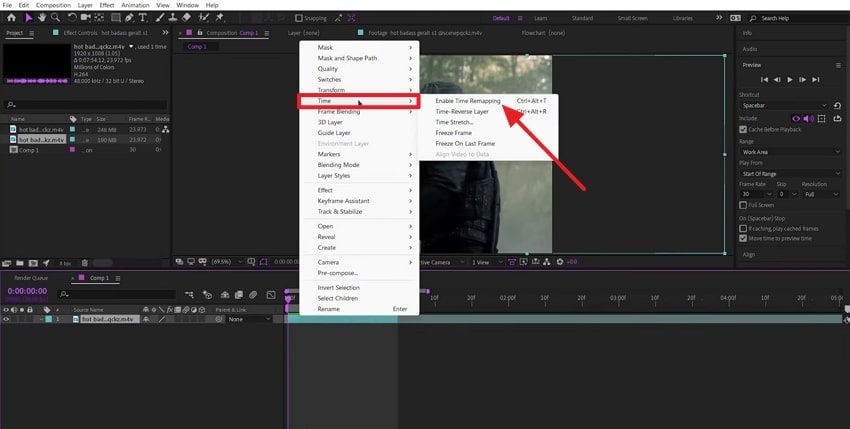Open the Range Work Area dropdown
The width and height of the screenshot is (850, 429).
[x=790, y=152]
